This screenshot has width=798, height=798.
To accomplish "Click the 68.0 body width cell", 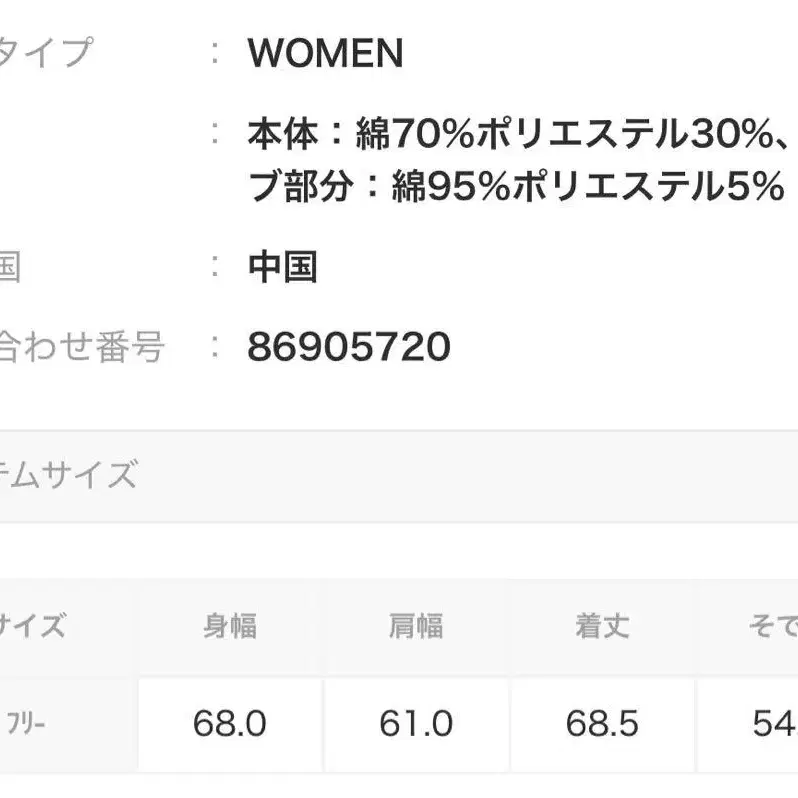I will [230, 724].
